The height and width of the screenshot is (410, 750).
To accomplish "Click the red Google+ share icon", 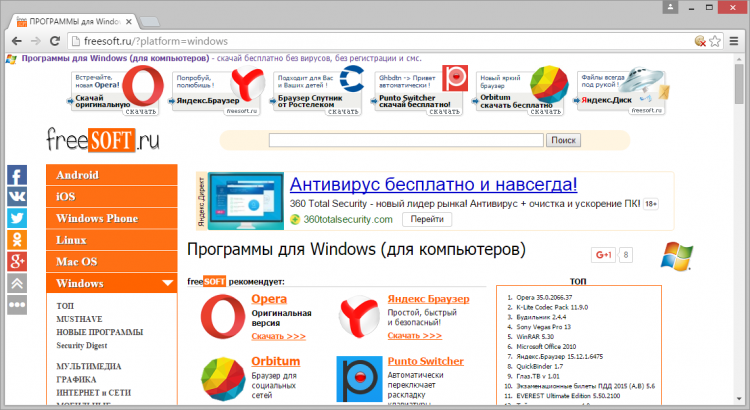I will [x=17, y=261].
